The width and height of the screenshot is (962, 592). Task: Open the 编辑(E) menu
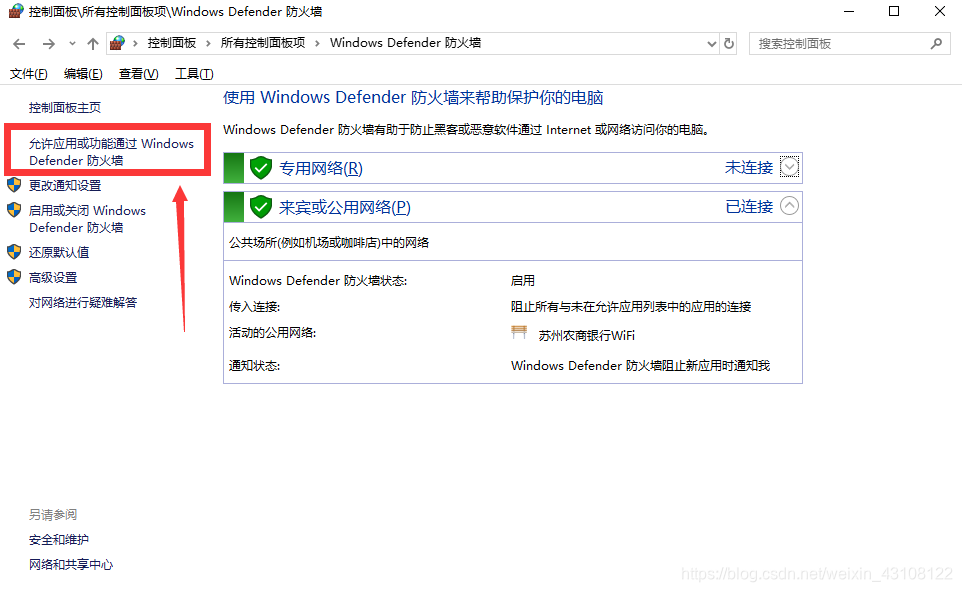pos(83,74)
